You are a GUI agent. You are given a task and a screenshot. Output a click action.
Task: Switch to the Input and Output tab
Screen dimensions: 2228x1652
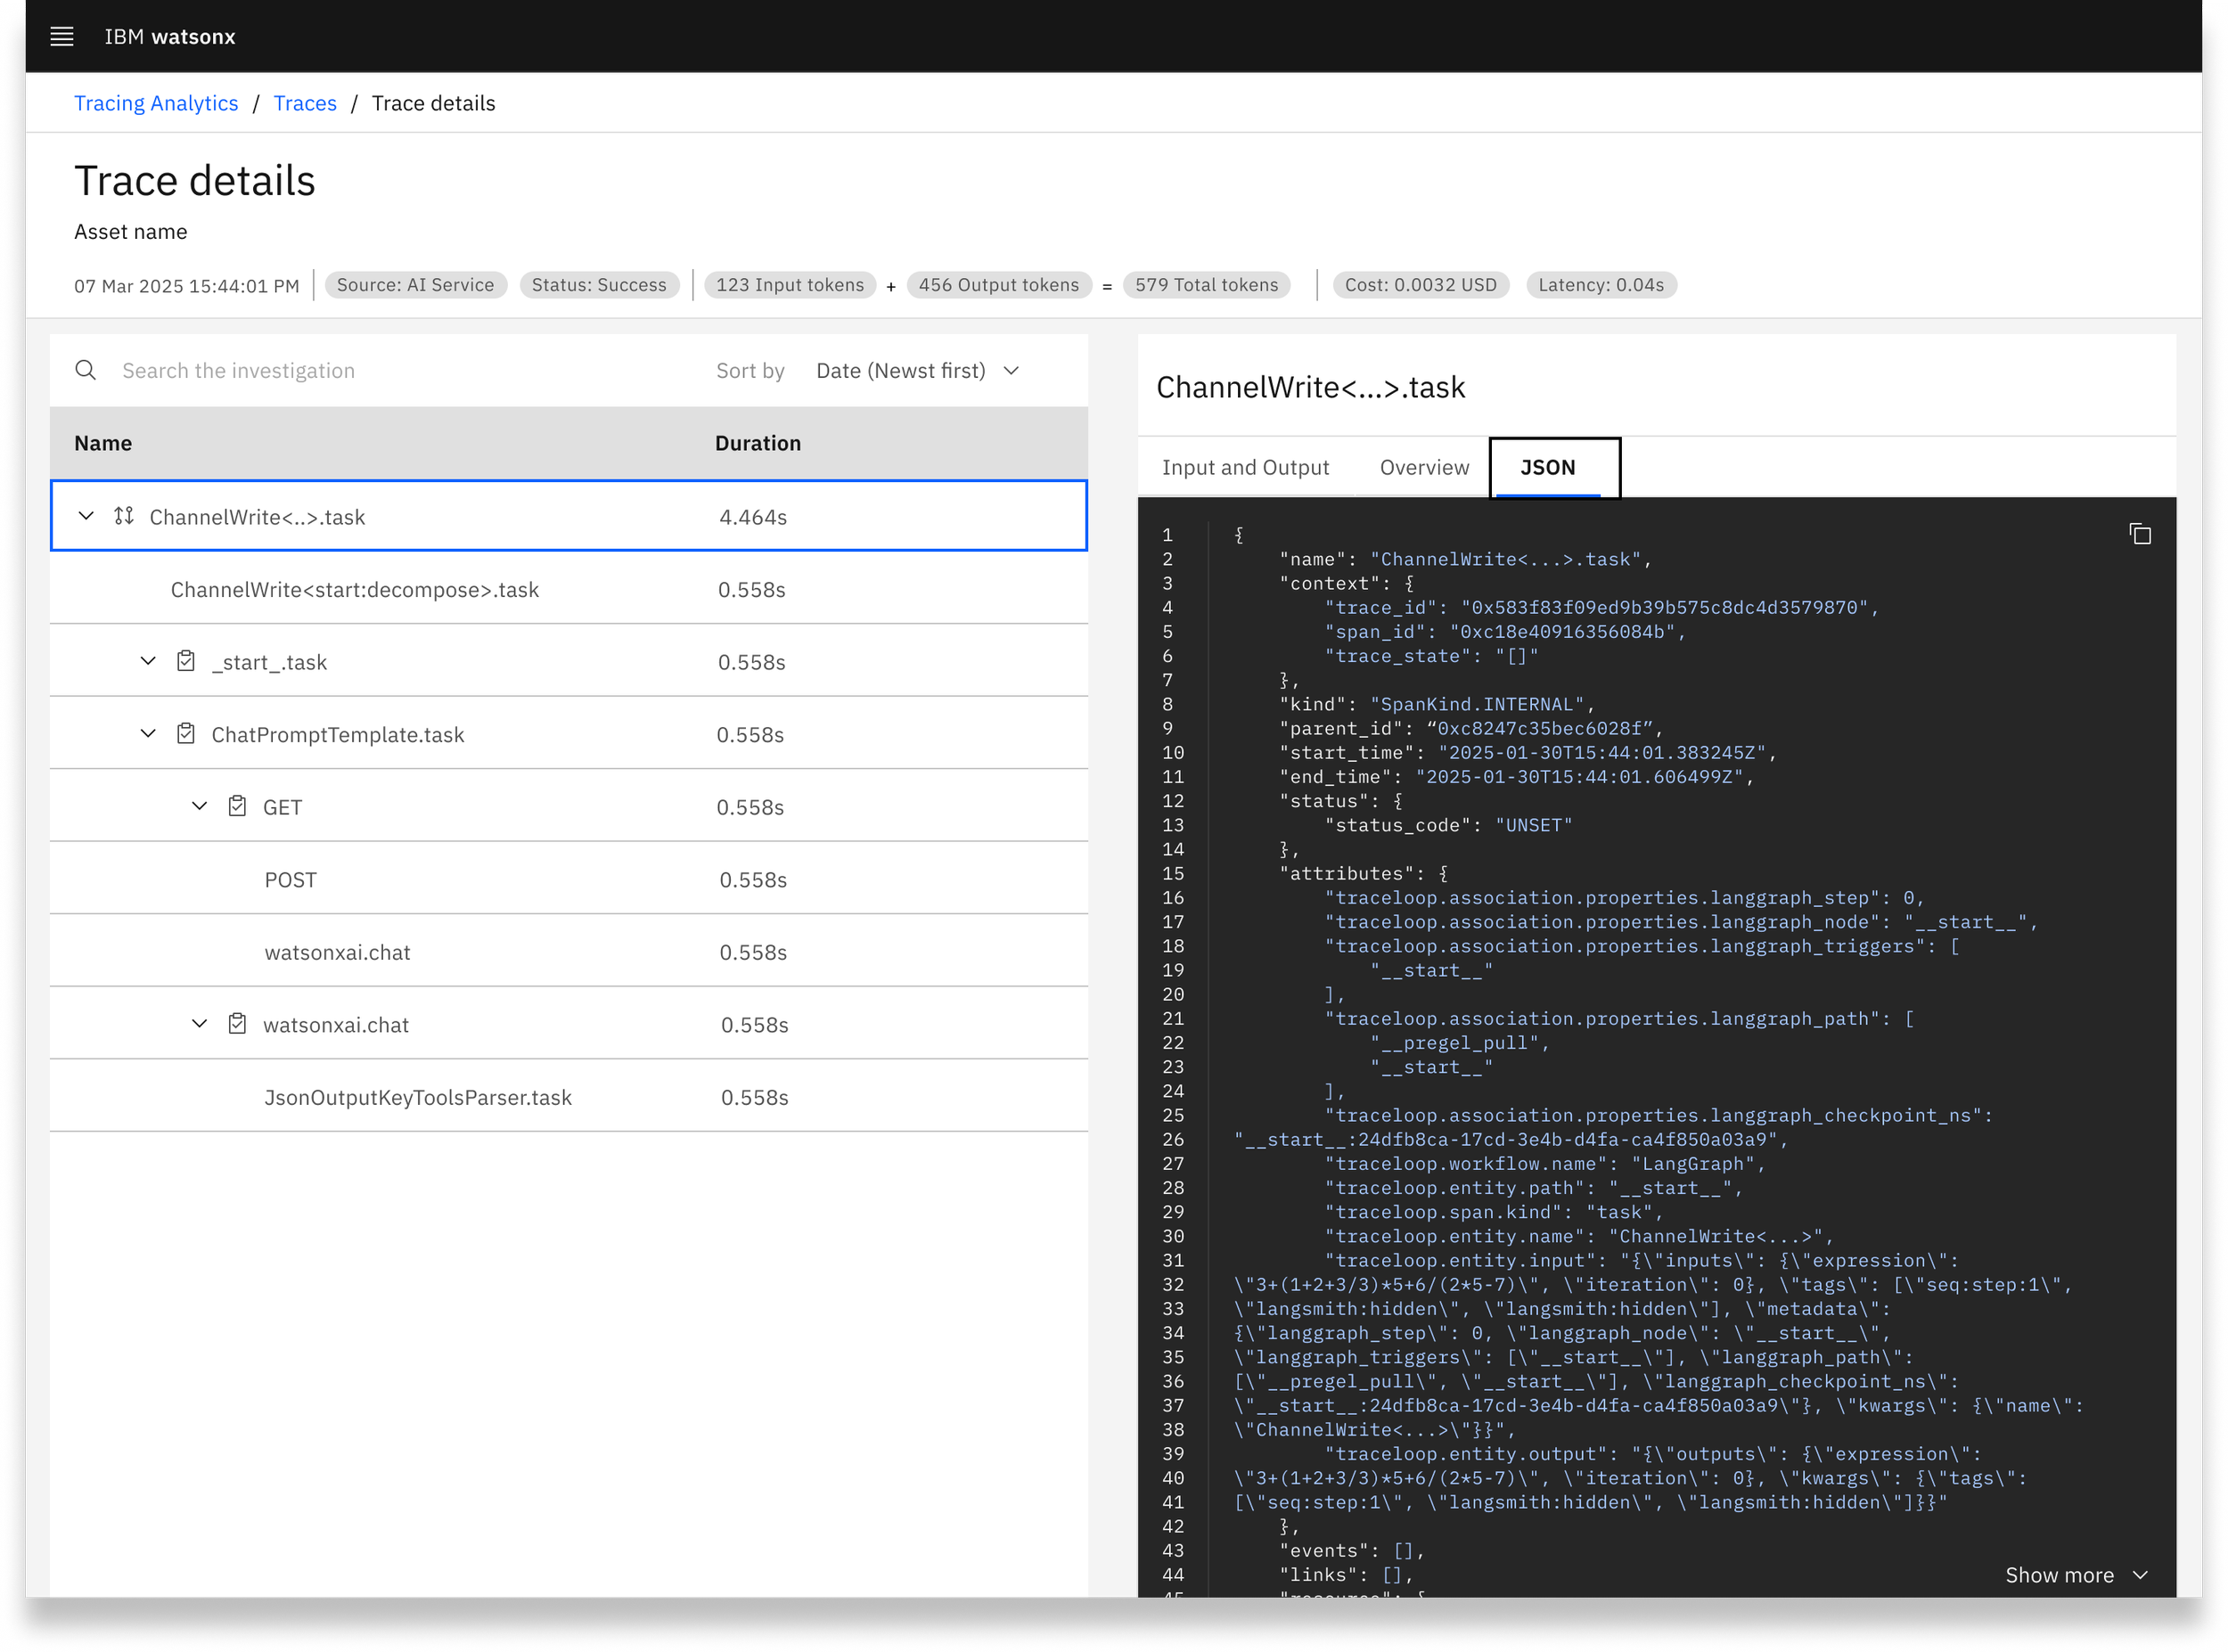pos(1245,468)
